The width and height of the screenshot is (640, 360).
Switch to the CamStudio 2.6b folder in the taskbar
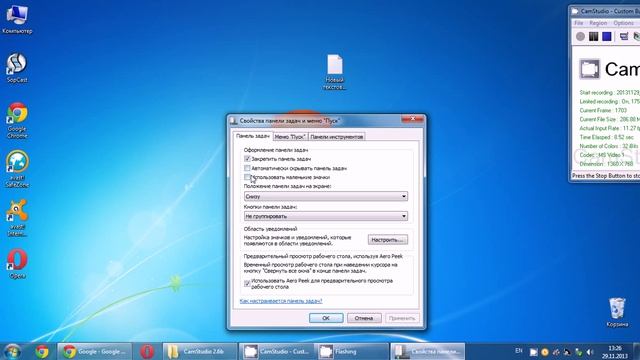click(200, 351)
